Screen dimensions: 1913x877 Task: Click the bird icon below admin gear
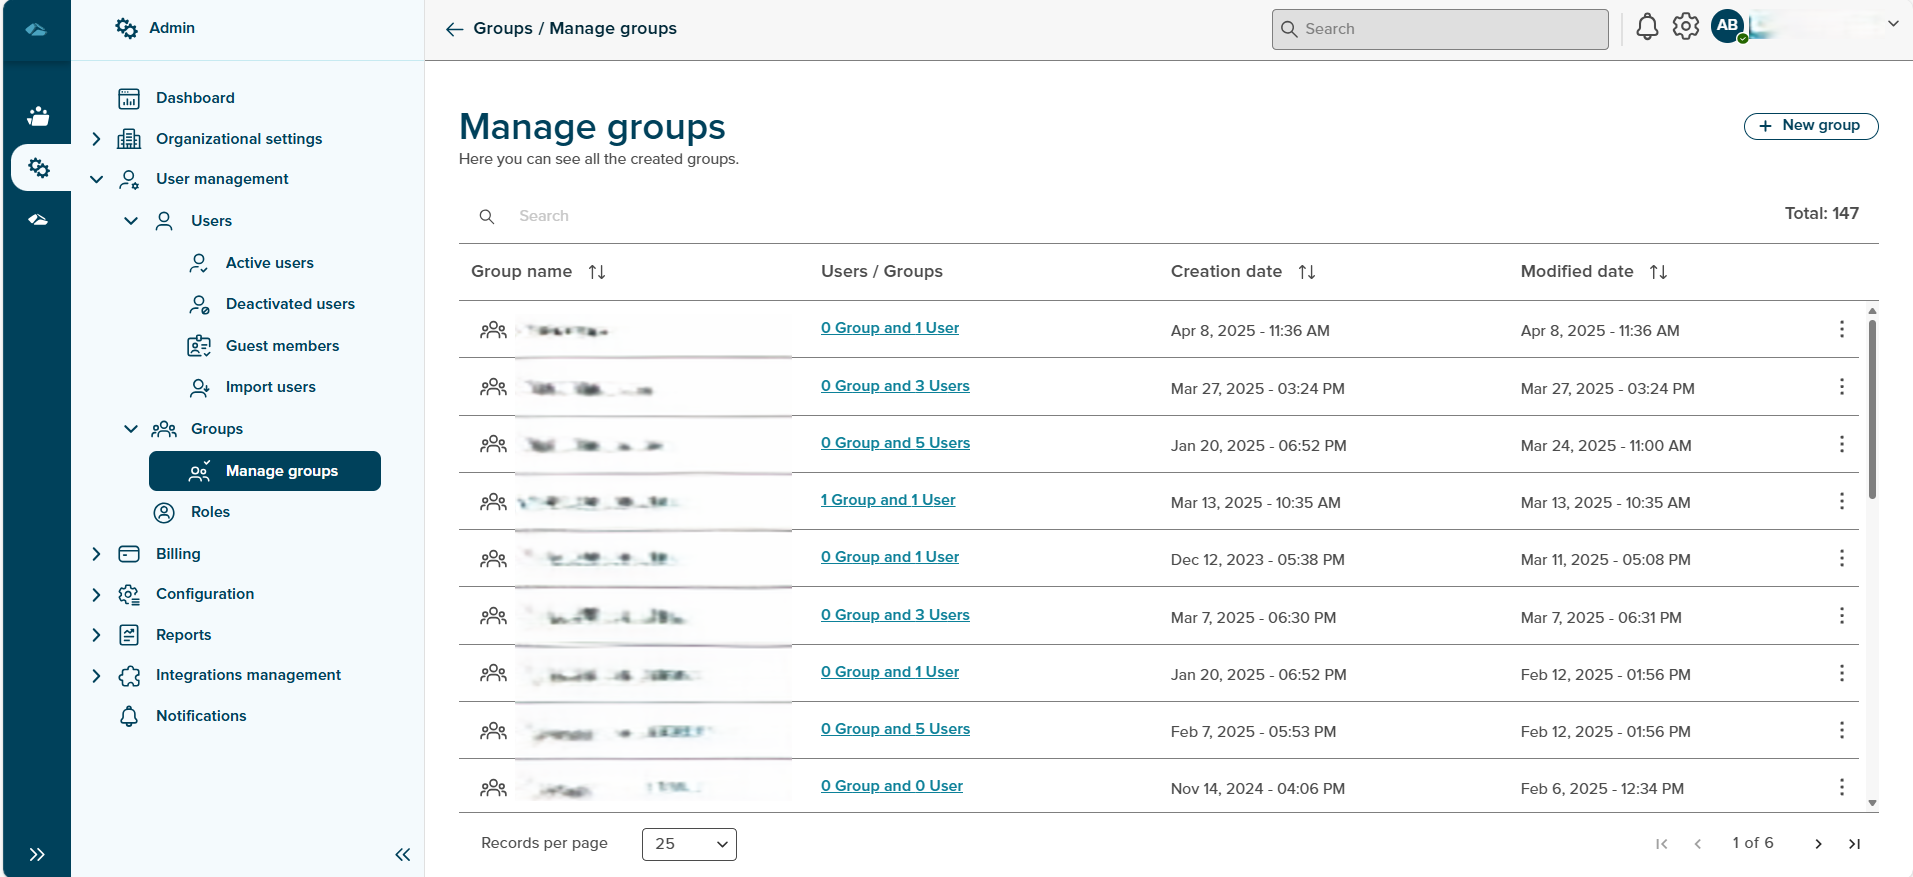tap(38, 219)
